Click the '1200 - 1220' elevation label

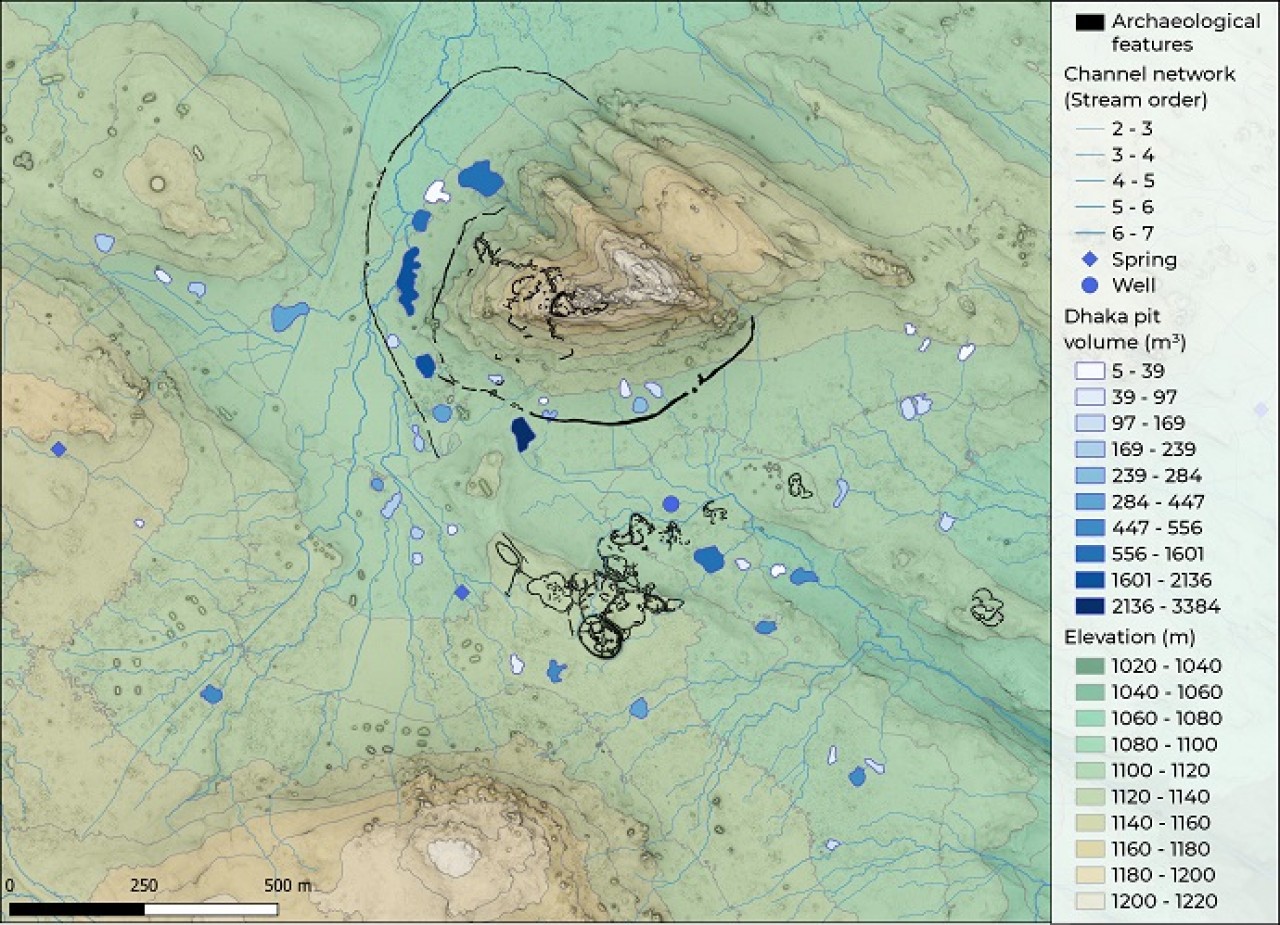(1164, 901)
